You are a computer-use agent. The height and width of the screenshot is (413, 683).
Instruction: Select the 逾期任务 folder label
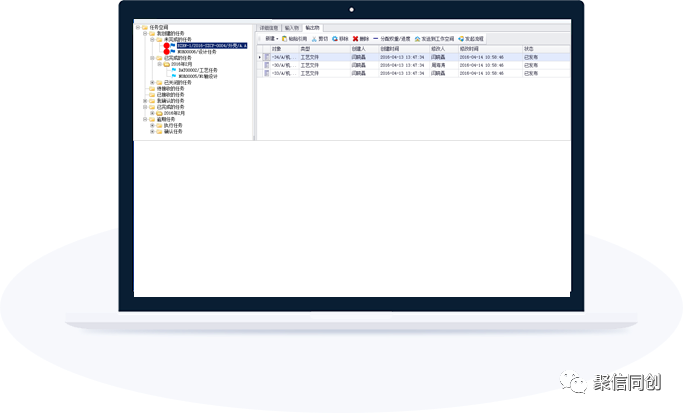166,119
